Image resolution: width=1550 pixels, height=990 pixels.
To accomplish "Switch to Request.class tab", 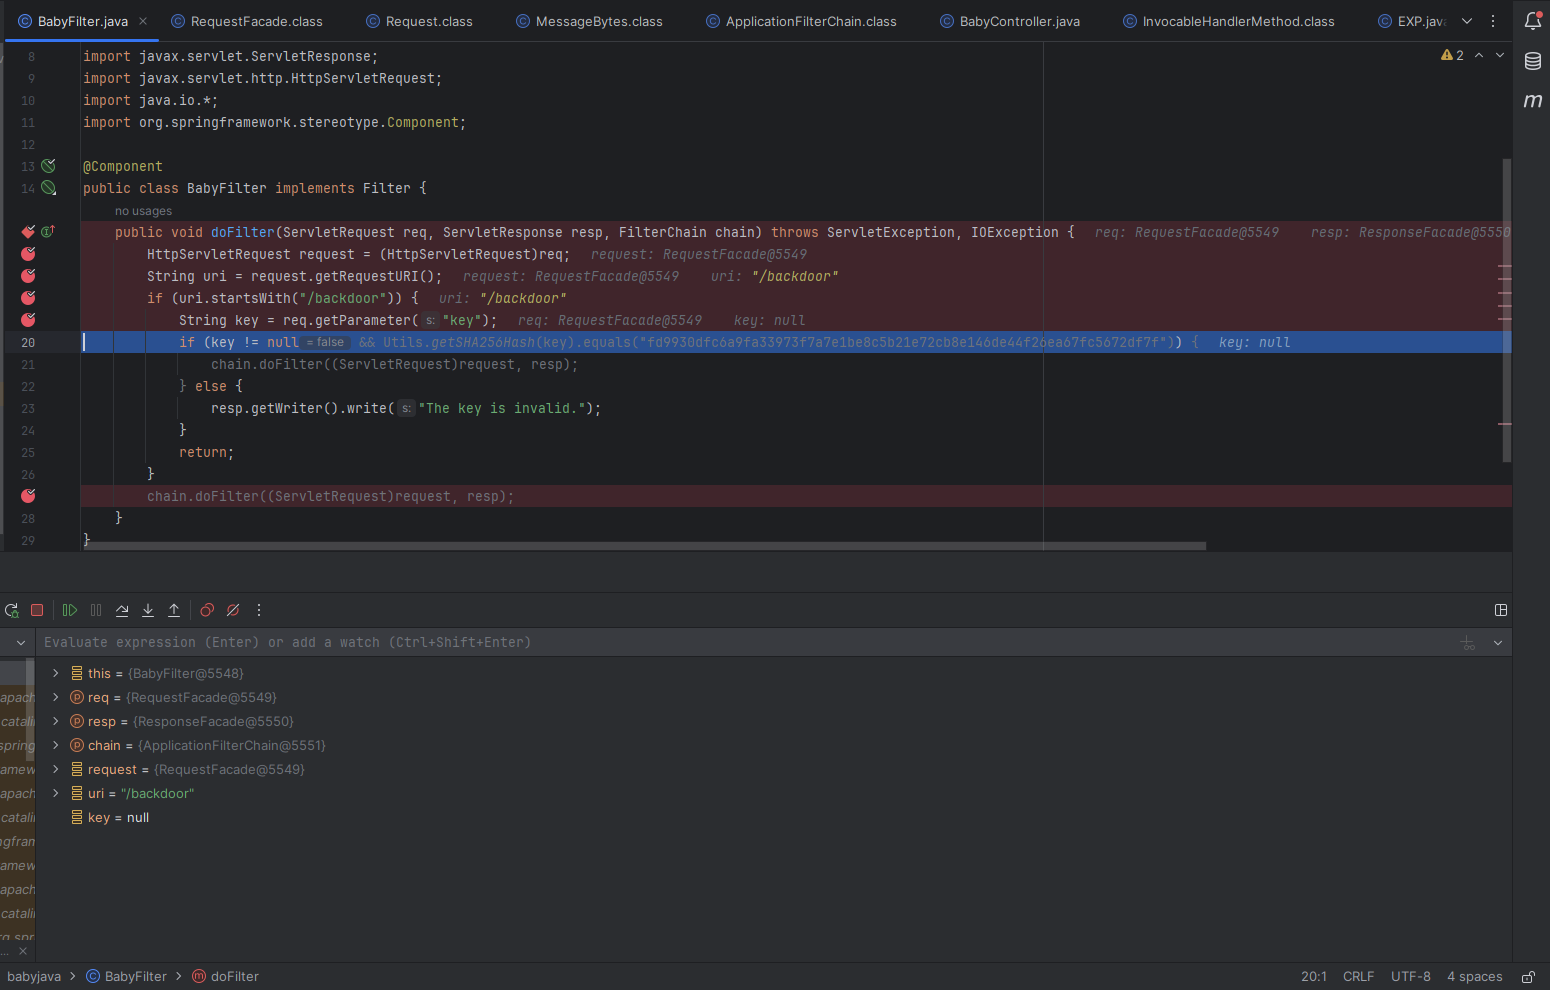I will 419,21.
